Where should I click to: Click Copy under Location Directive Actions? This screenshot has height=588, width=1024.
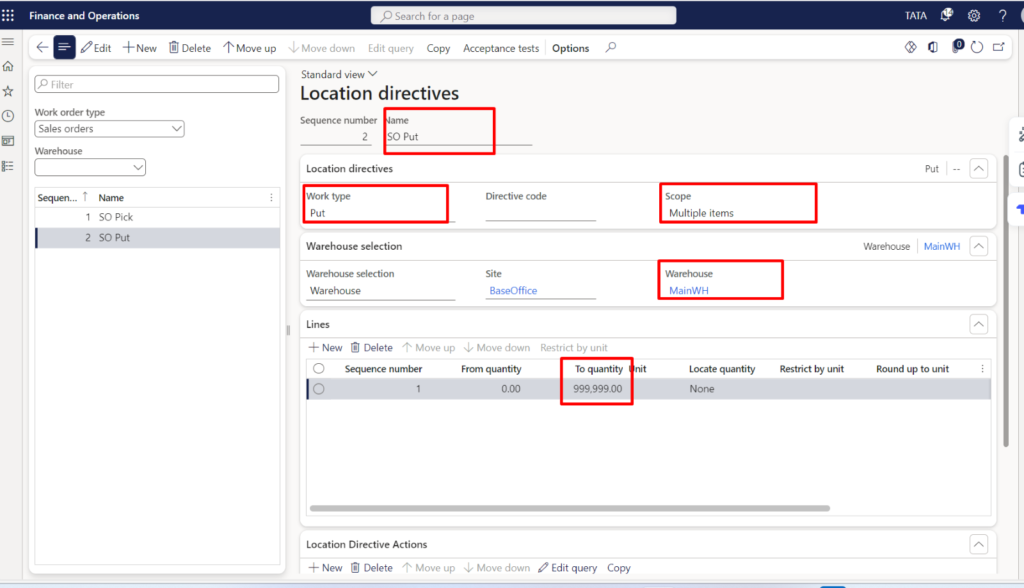(x=618, y=568)
